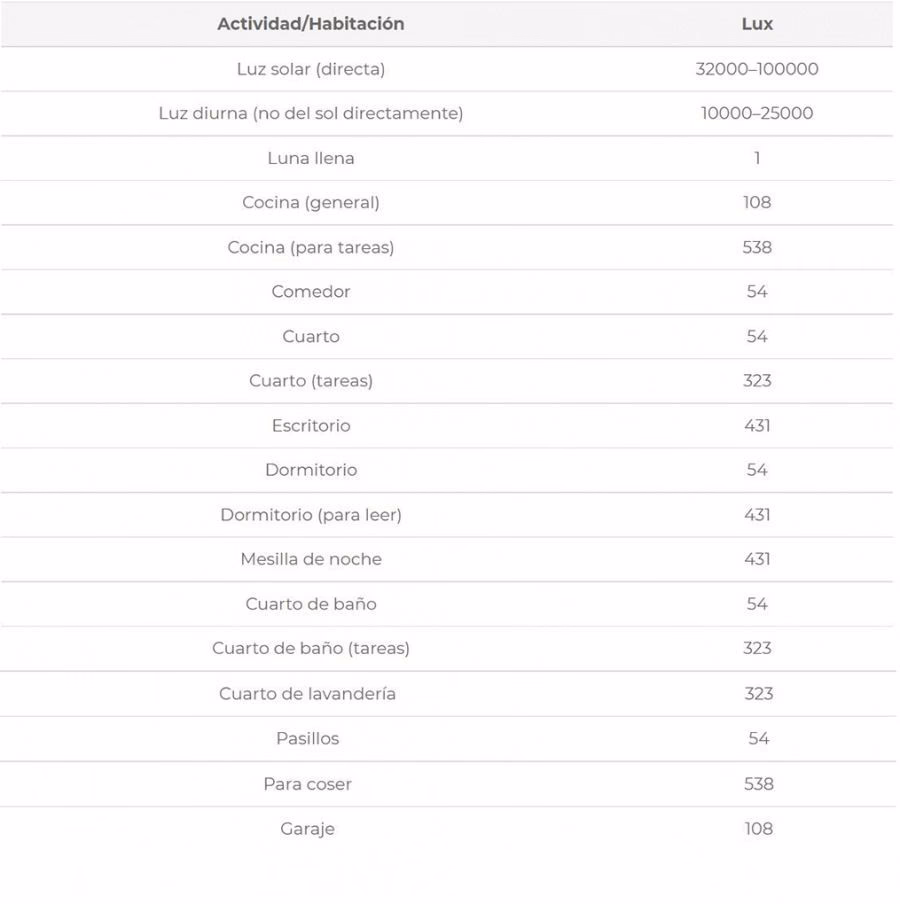The image size is (900, 904).
Task: Select the Pasillos row label
Action: 308,738
